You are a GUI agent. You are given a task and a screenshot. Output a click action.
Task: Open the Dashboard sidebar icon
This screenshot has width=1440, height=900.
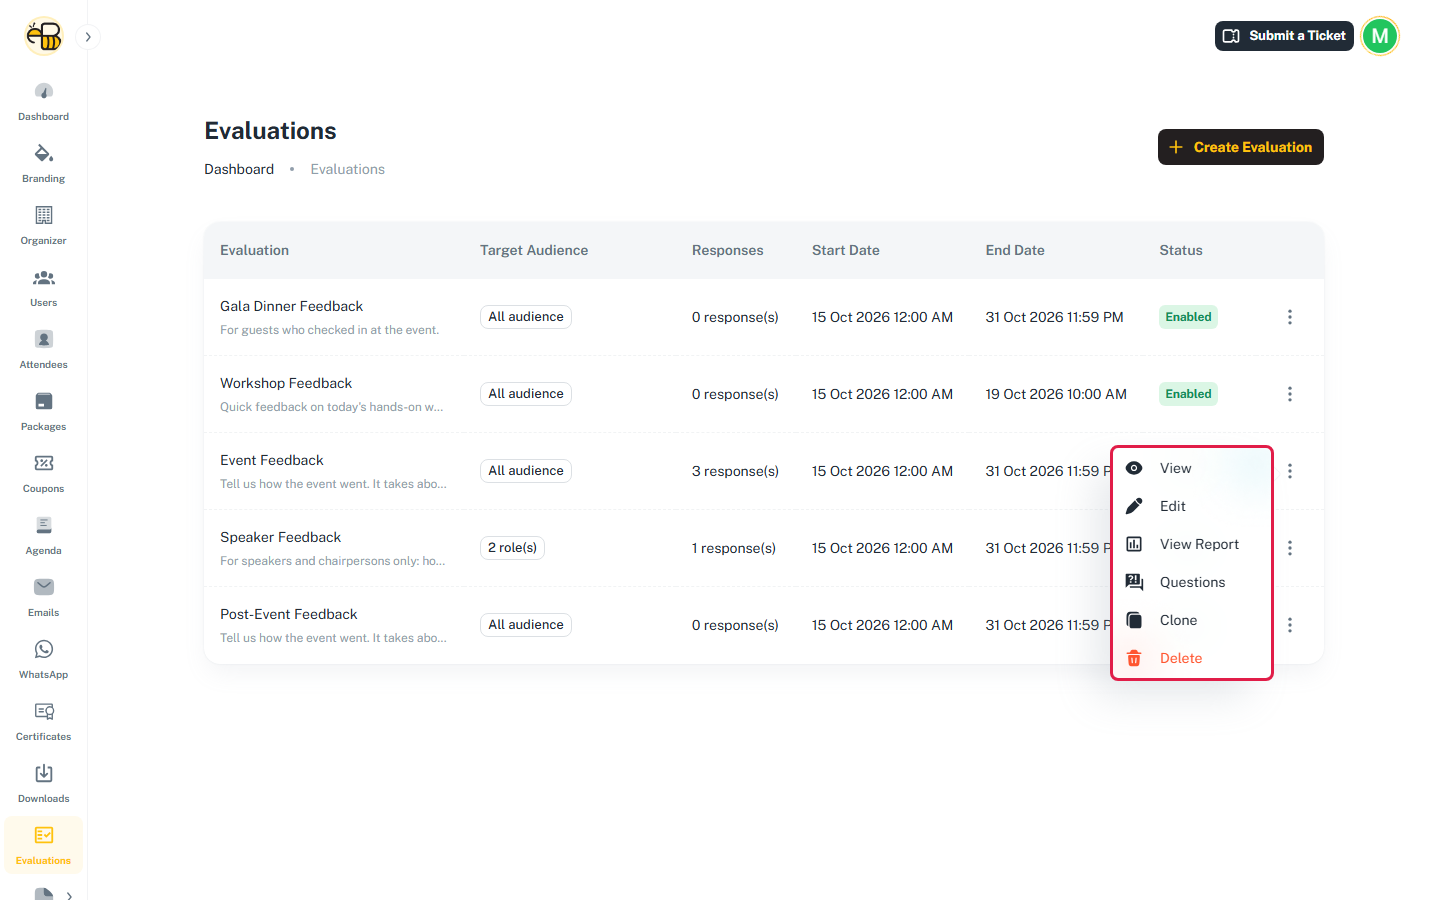pyautogui.click(x=44, y=101)
